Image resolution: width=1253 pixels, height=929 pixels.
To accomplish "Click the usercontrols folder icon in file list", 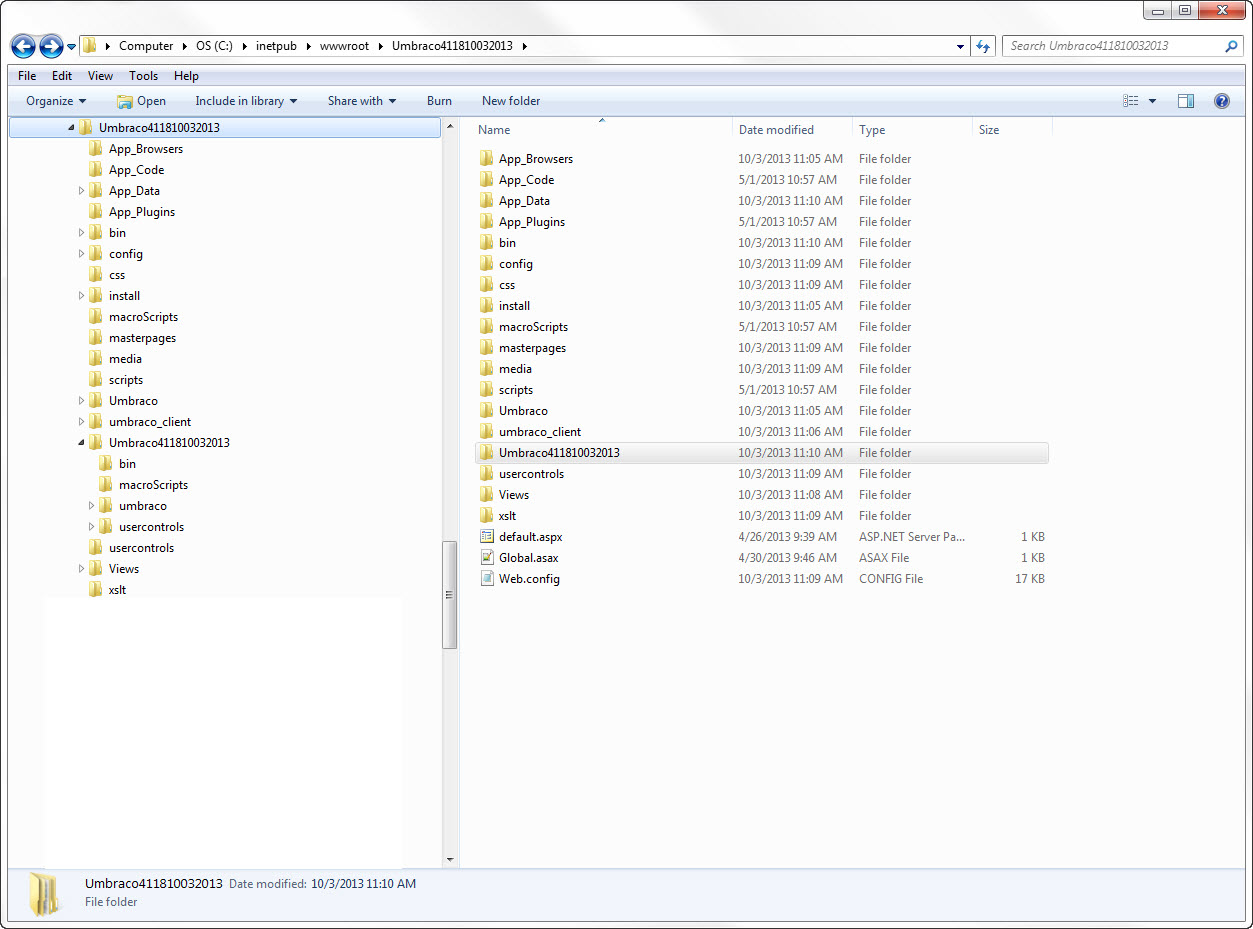I will click(487, 474).
